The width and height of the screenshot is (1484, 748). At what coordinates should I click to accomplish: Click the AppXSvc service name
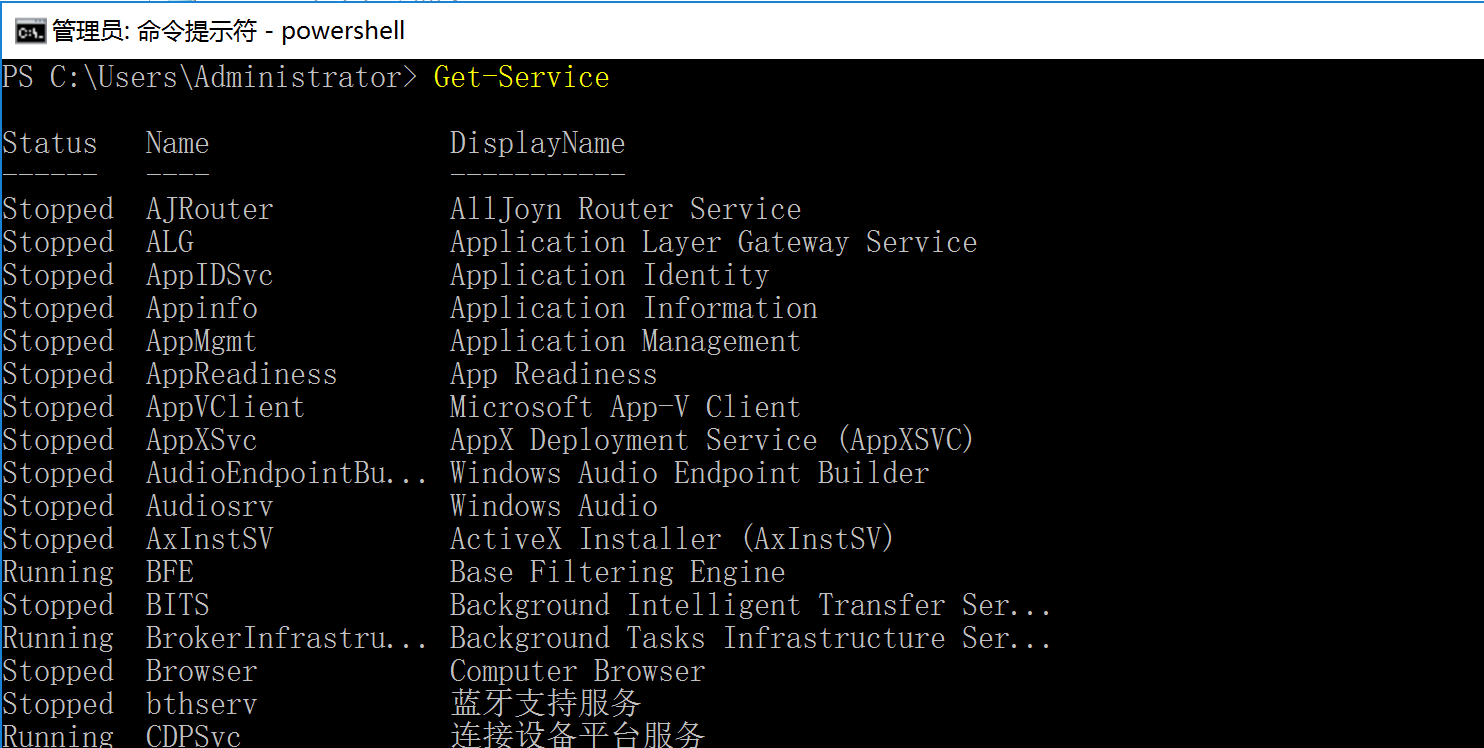point(201,441)
